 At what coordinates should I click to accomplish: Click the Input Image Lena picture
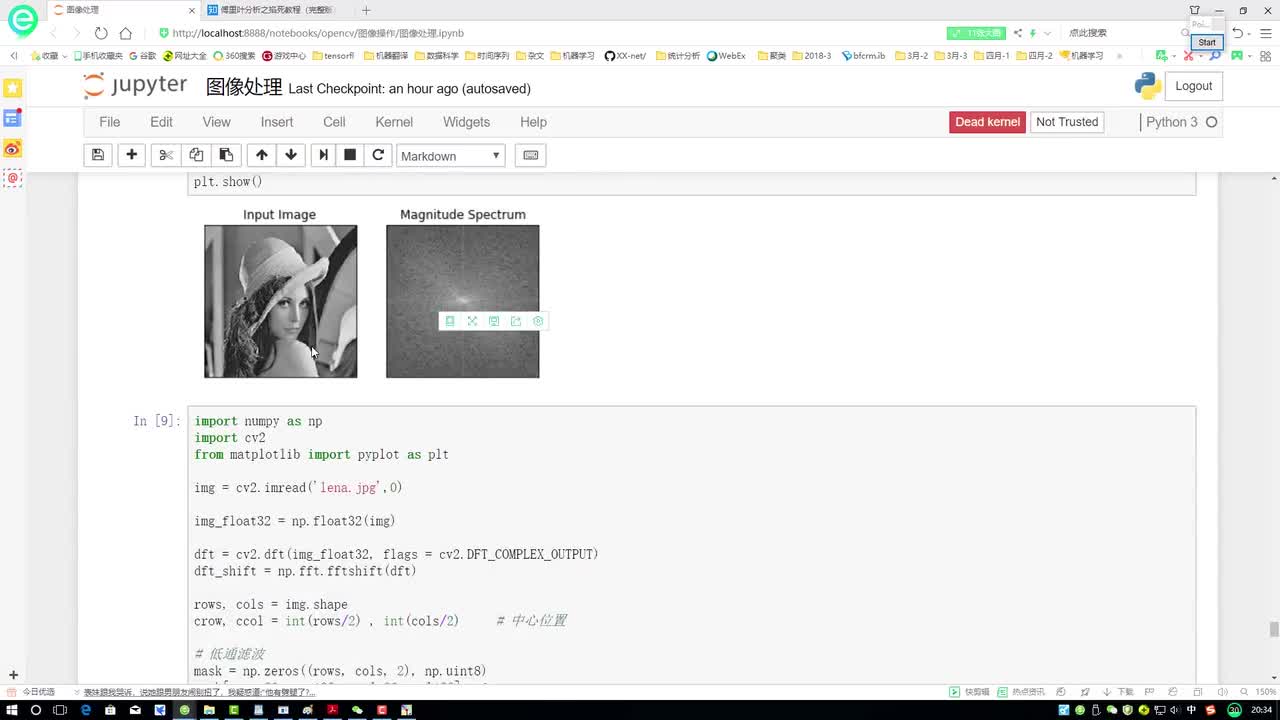click(280, 301)
